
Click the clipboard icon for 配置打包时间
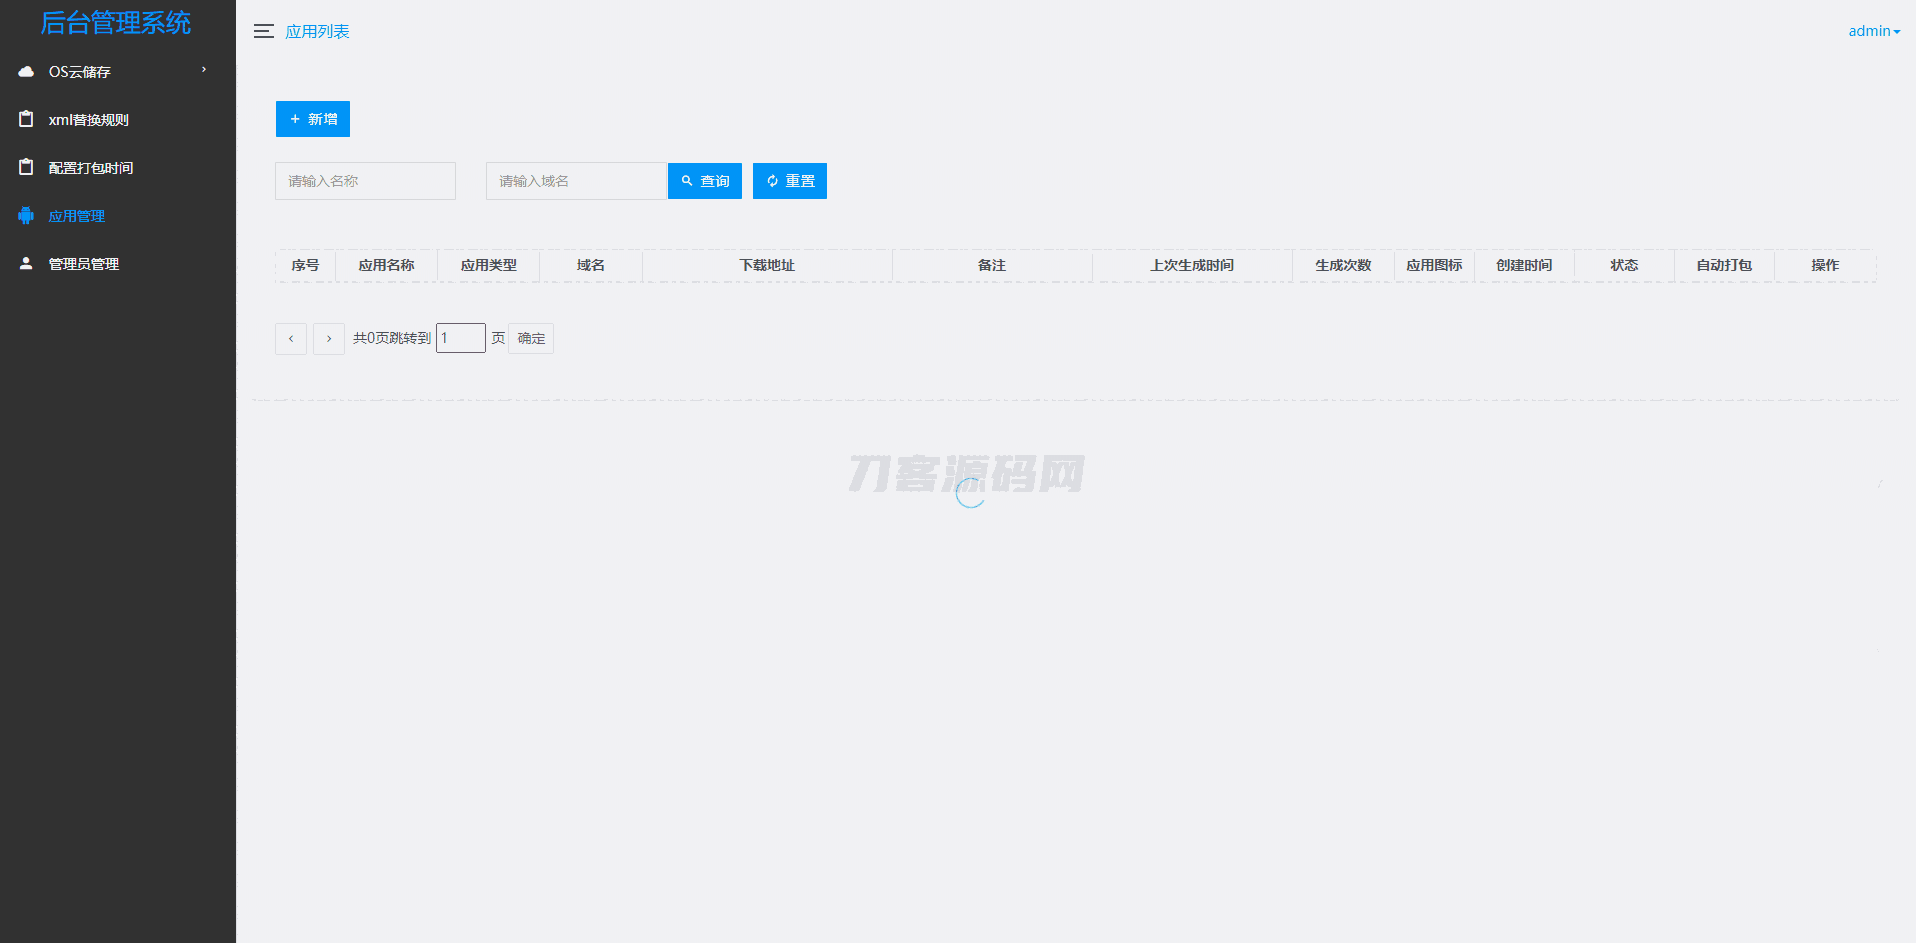pyautogui.click(x=25, y=167)
